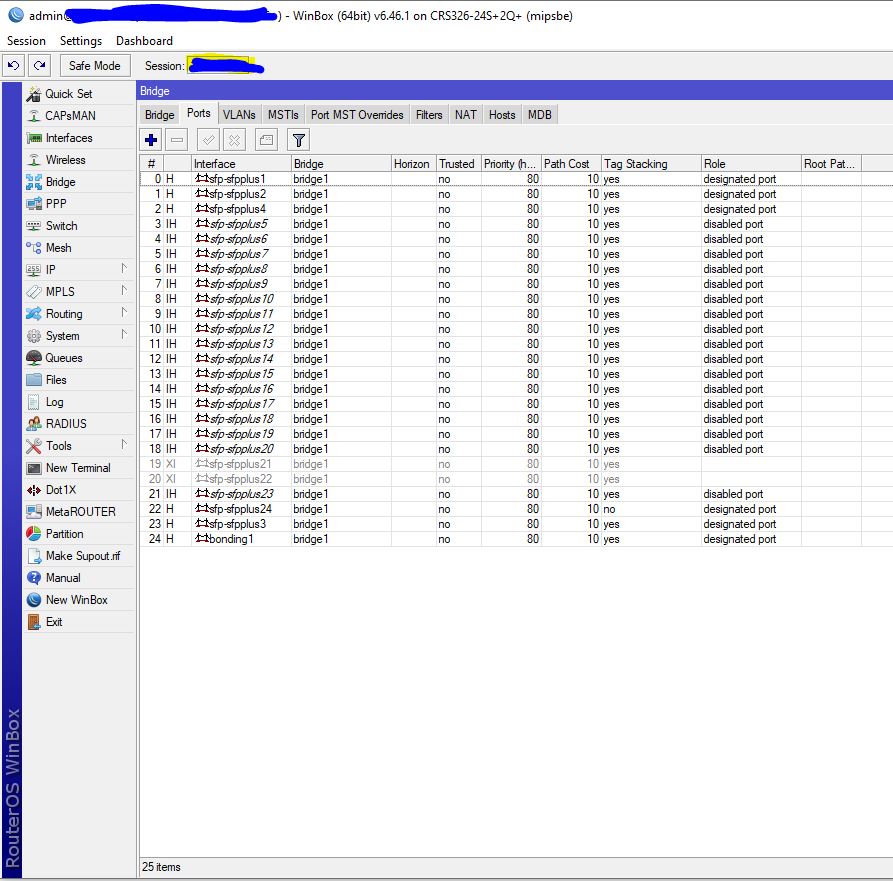Sort by the Root Pat... column header
This screenshot has height=881, width=893.
(x=831, y=164)
